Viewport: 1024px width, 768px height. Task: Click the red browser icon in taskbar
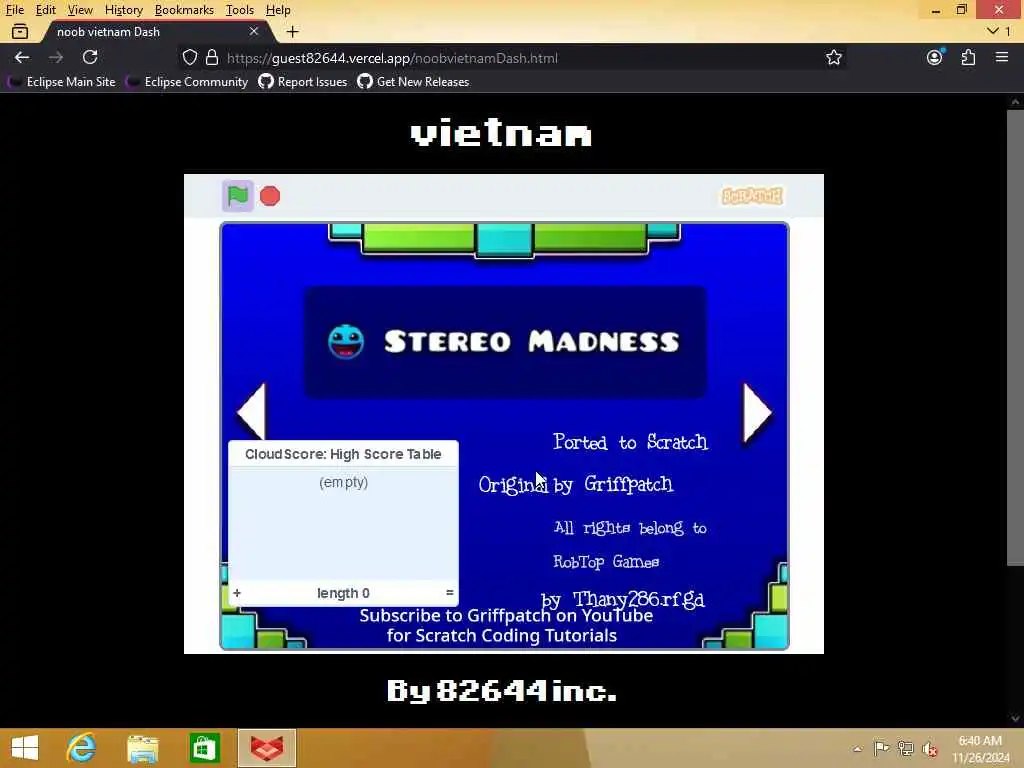click(x=267, y=748)
